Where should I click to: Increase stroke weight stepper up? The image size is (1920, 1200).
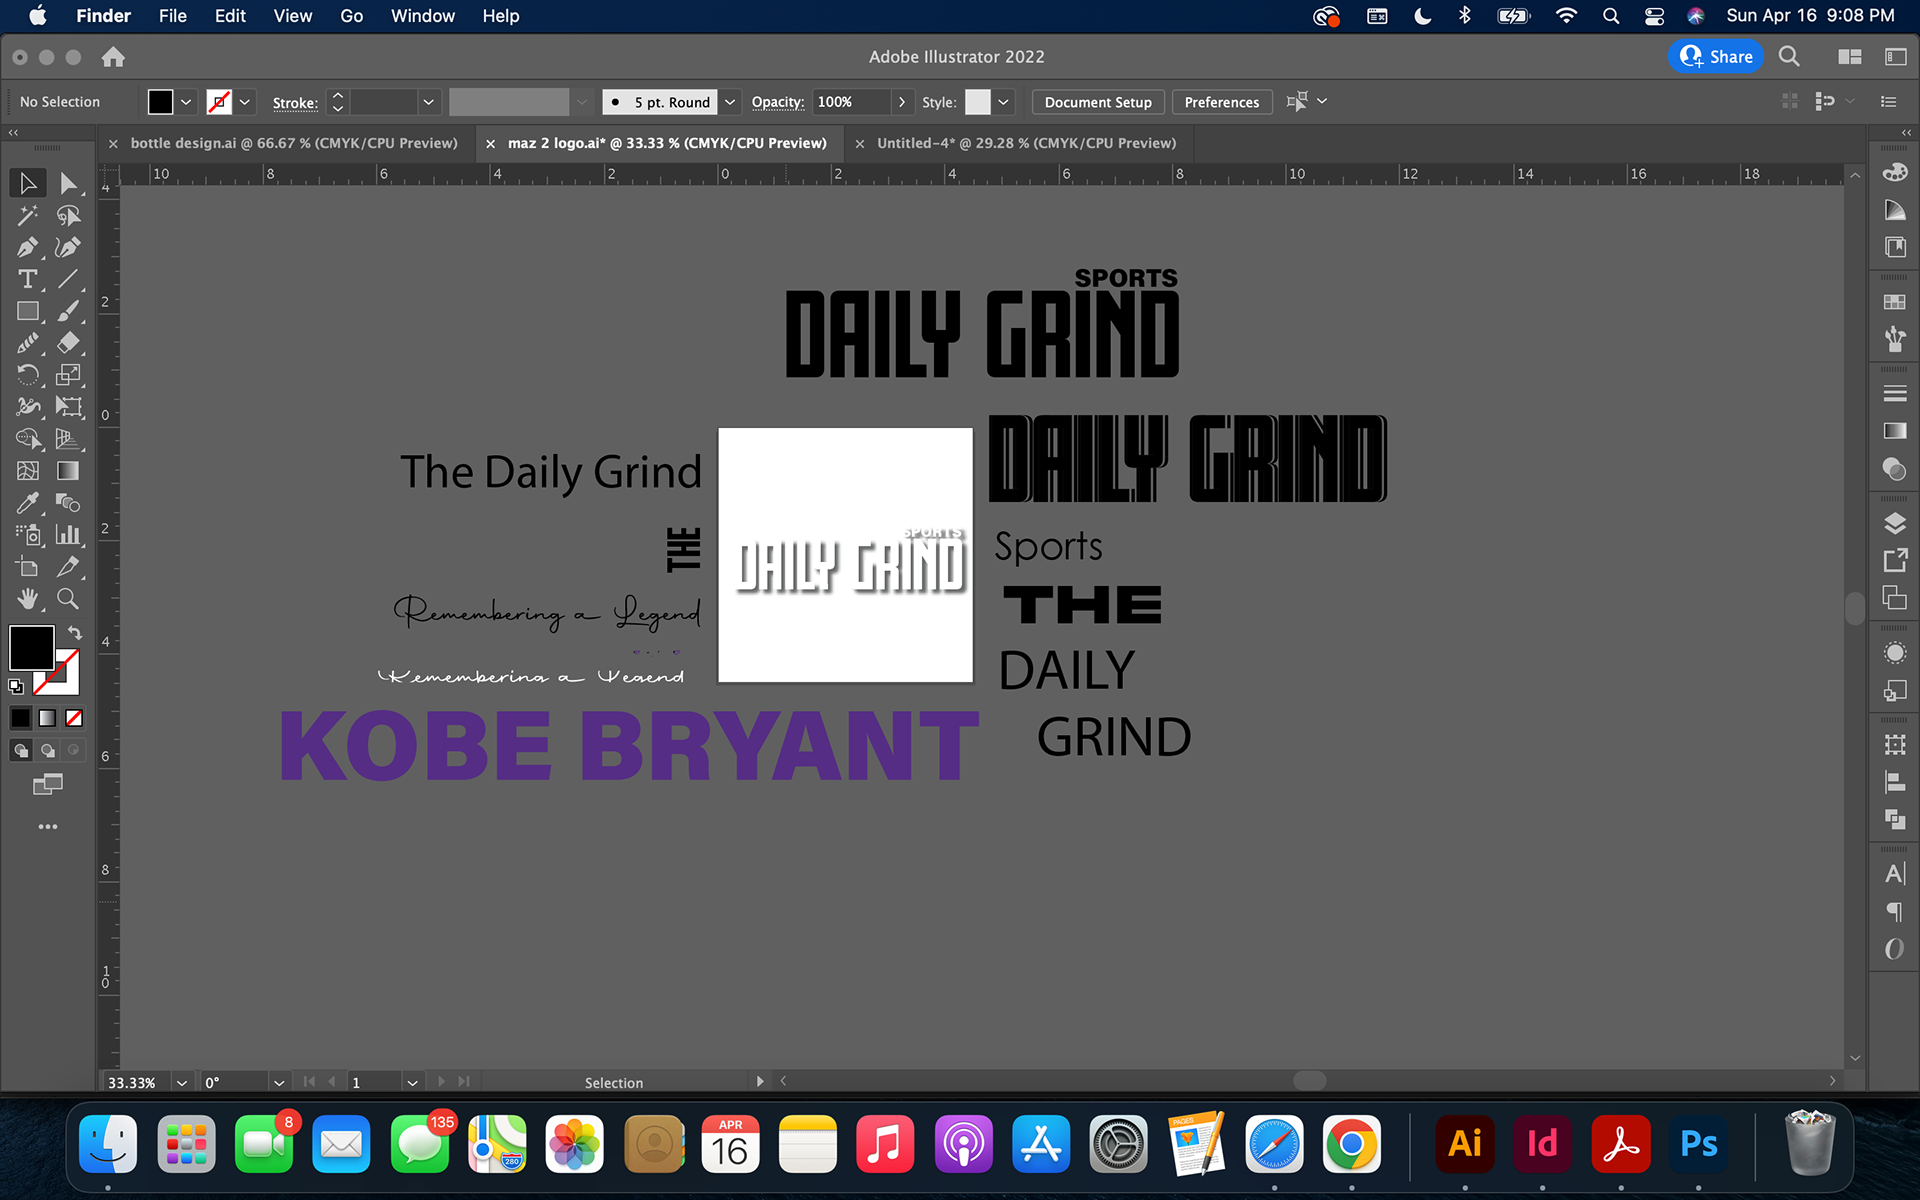[x=338, y=96]
